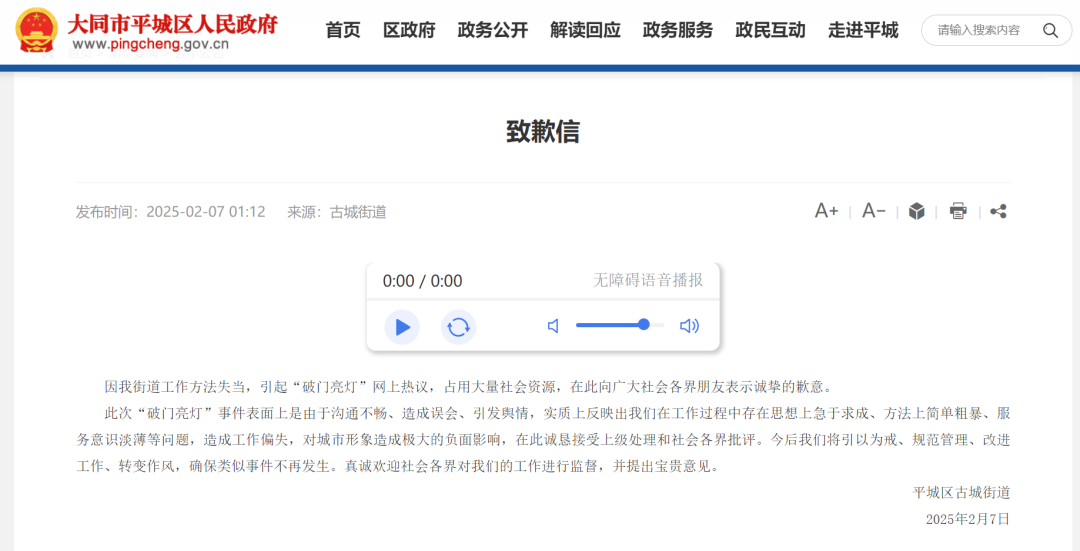Click the cube icon in article toolbar
Screen dimensions: 1080x551
916,211
